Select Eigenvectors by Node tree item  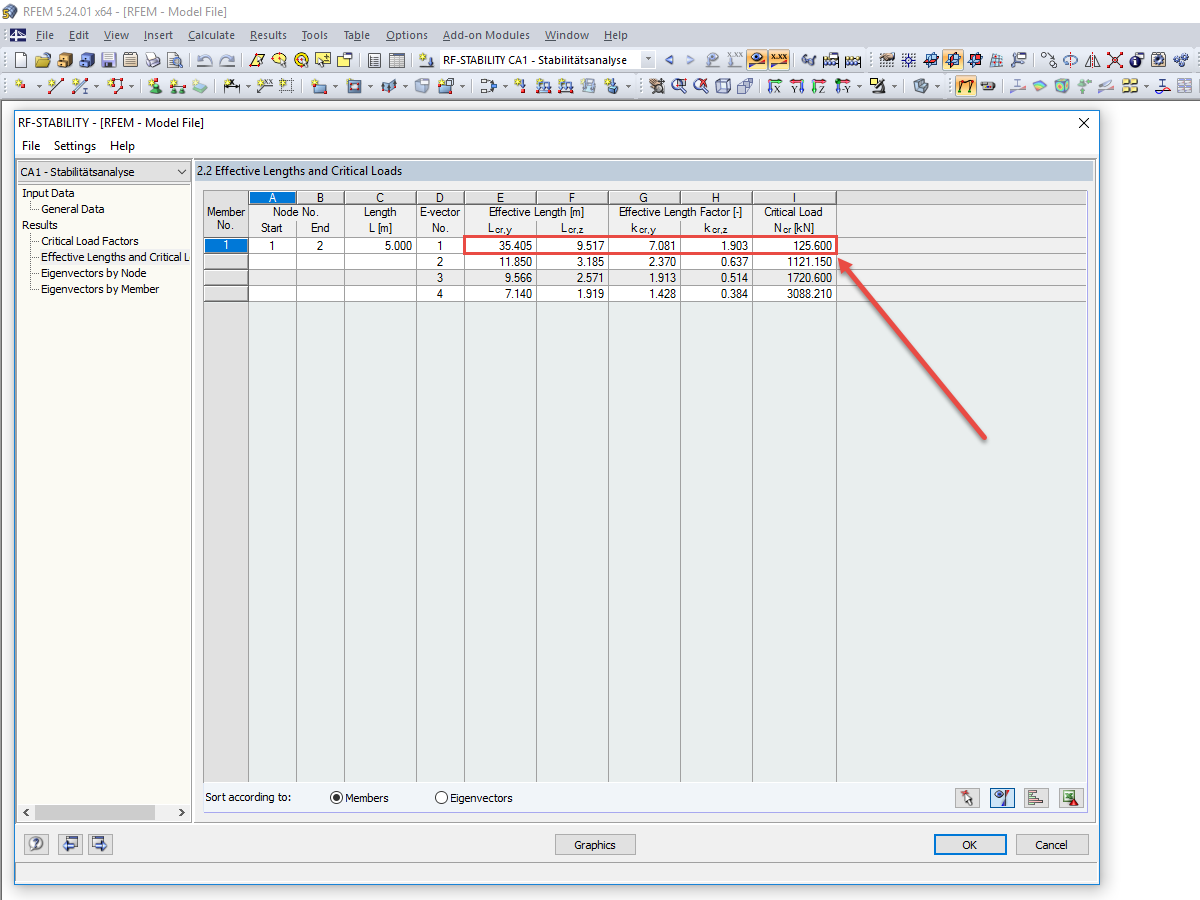93,273
